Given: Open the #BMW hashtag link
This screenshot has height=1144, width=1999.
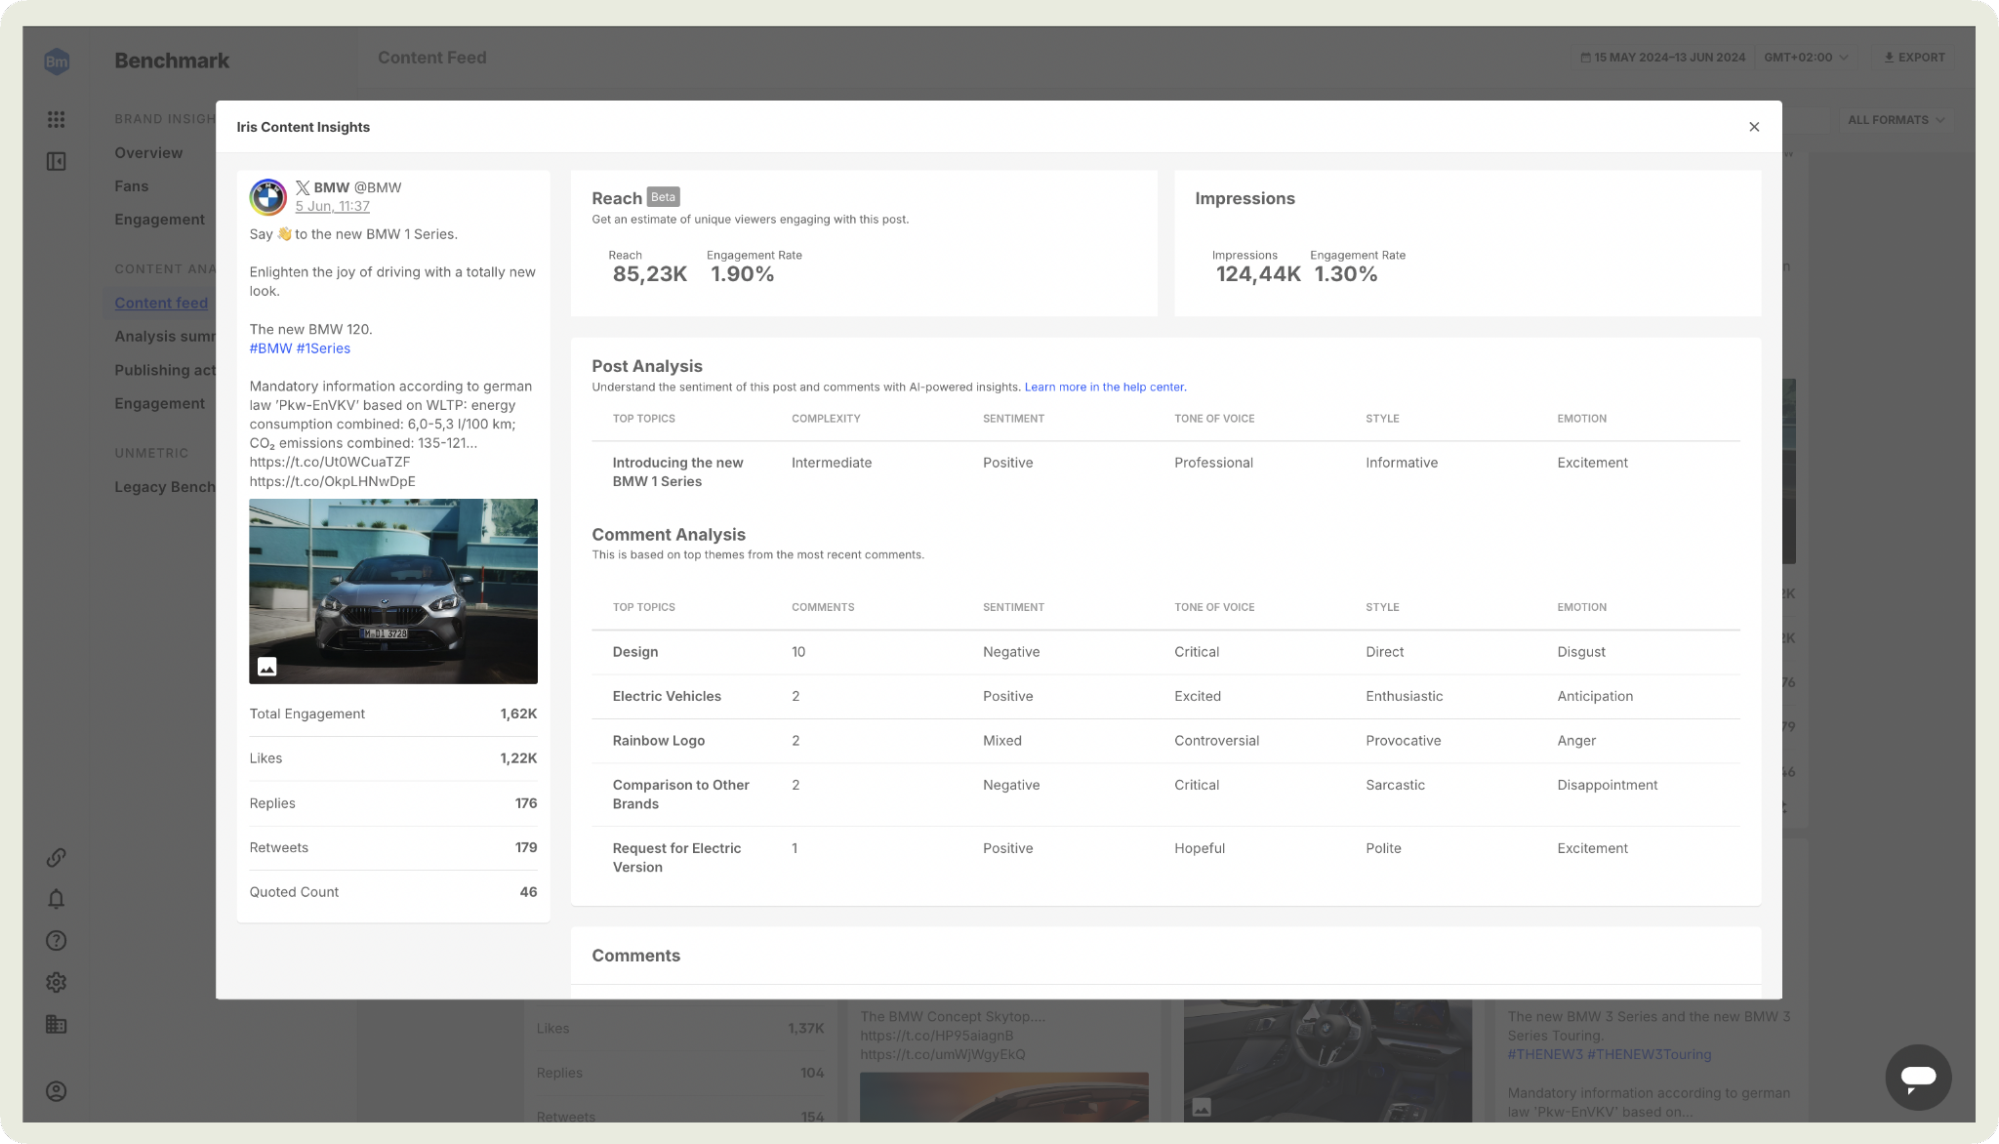Looking at the screenshot, I should coord(270,349).
